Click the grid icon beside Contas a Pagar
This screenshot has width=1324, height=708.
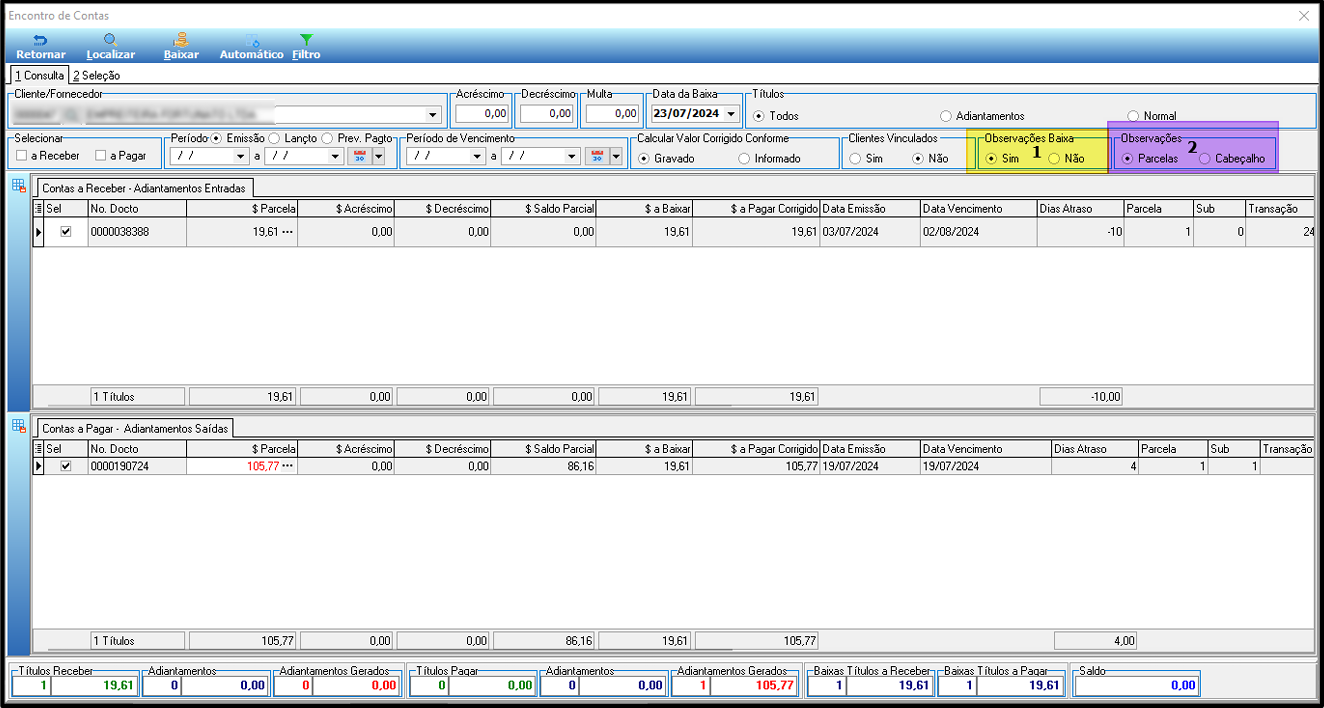click(x=18, y=426)
